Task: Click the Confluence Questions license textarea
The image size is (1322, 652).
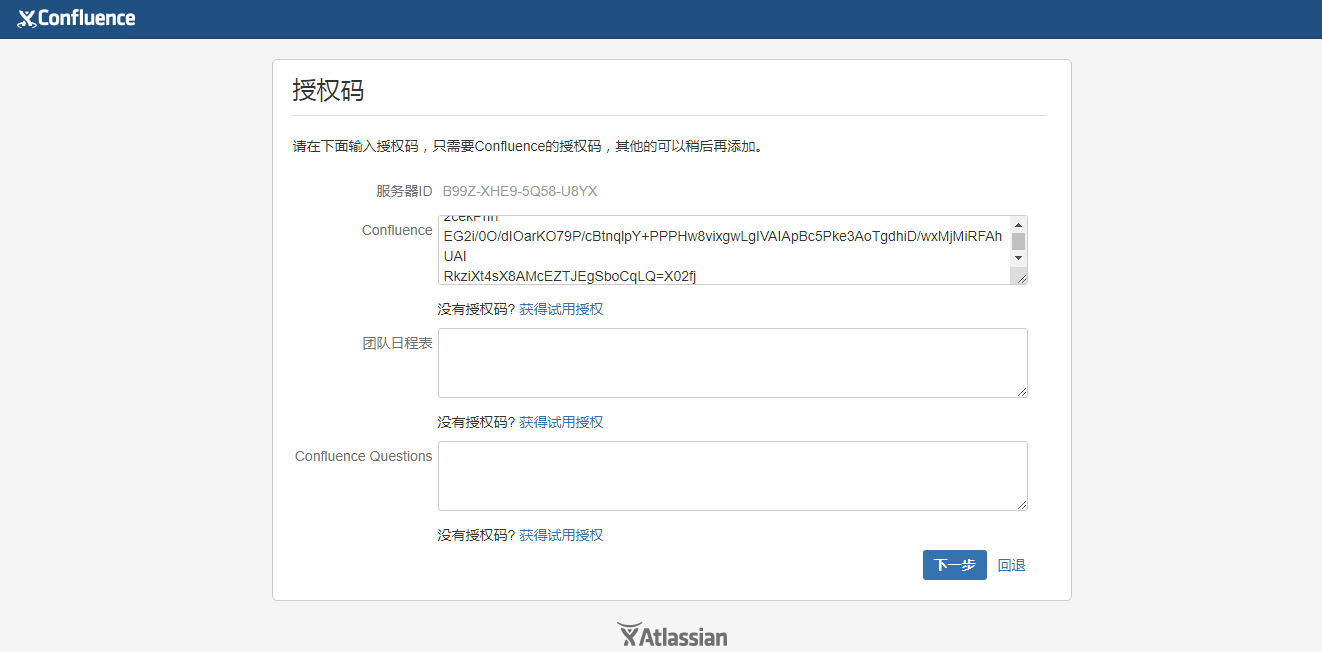Action: pos(732,476)
